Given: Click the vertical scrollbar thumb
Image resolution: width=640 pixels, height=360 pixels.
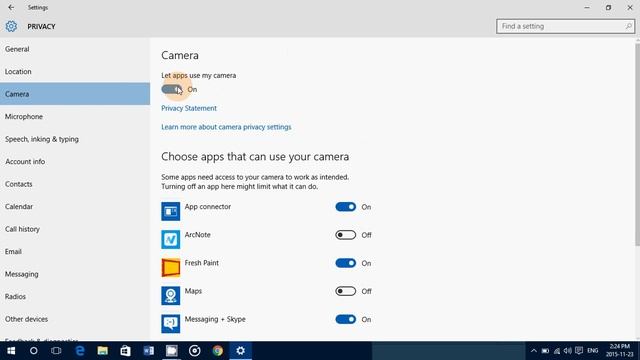Looking at the screenshot, I should 638,144.
